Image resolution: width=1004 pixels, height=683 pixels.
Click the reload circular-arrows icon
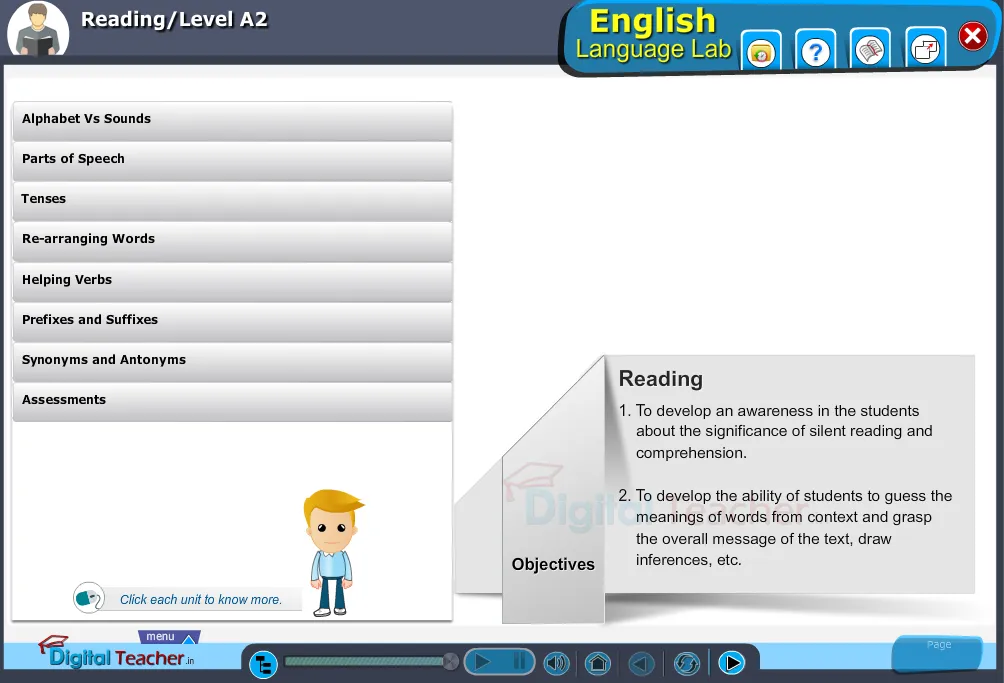pyautogui.click(x=687, y=663)
